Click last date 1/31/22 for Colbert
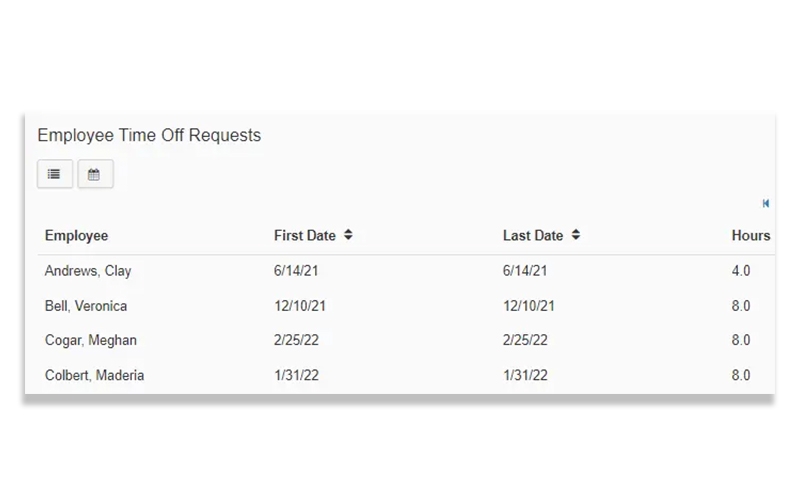 524,375
